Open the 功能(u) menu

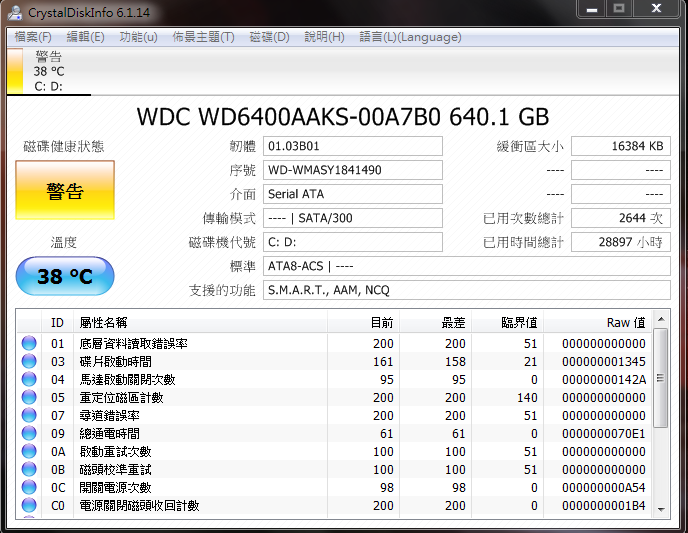tap(138, 37)
